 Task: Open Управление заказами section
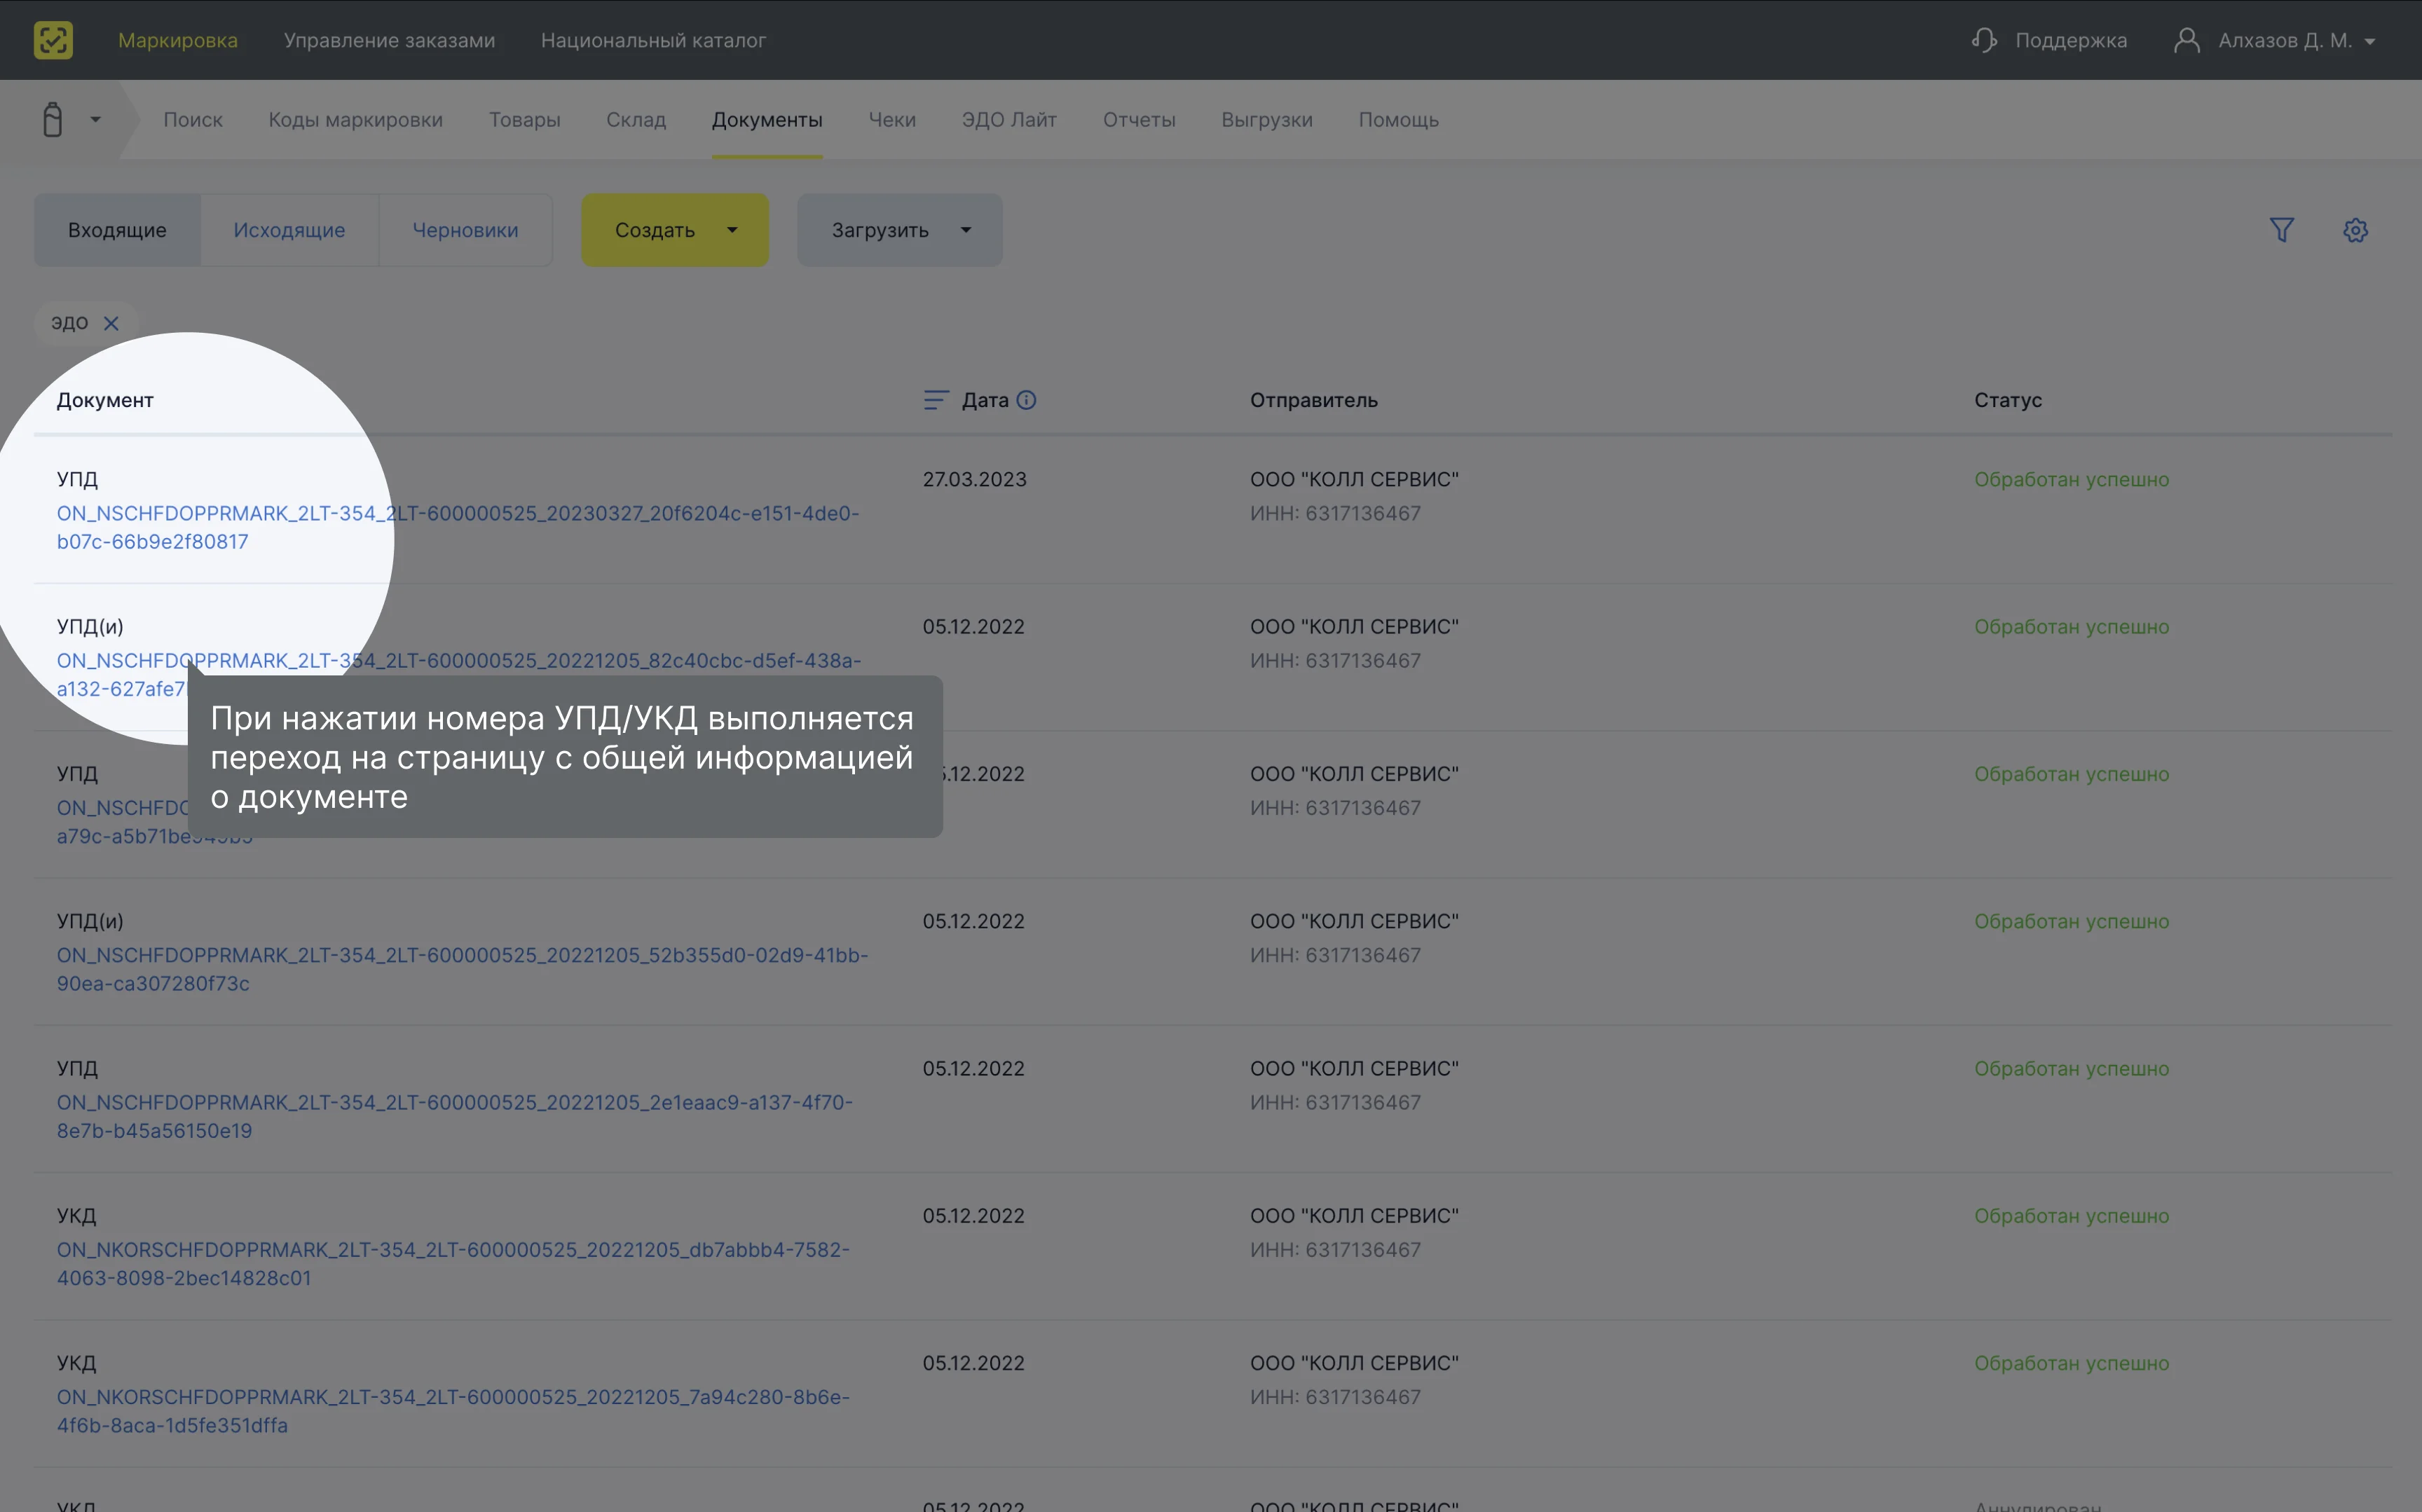389,40
